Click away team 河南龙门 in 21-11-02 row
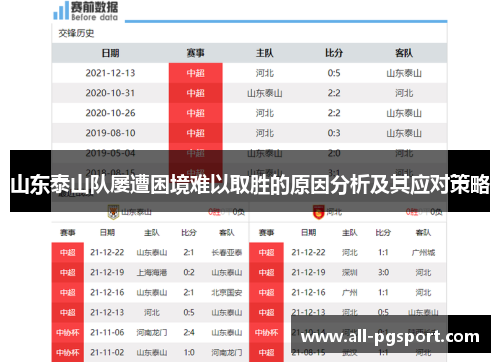Screen dimensions: 500x362 pos(227,353)
